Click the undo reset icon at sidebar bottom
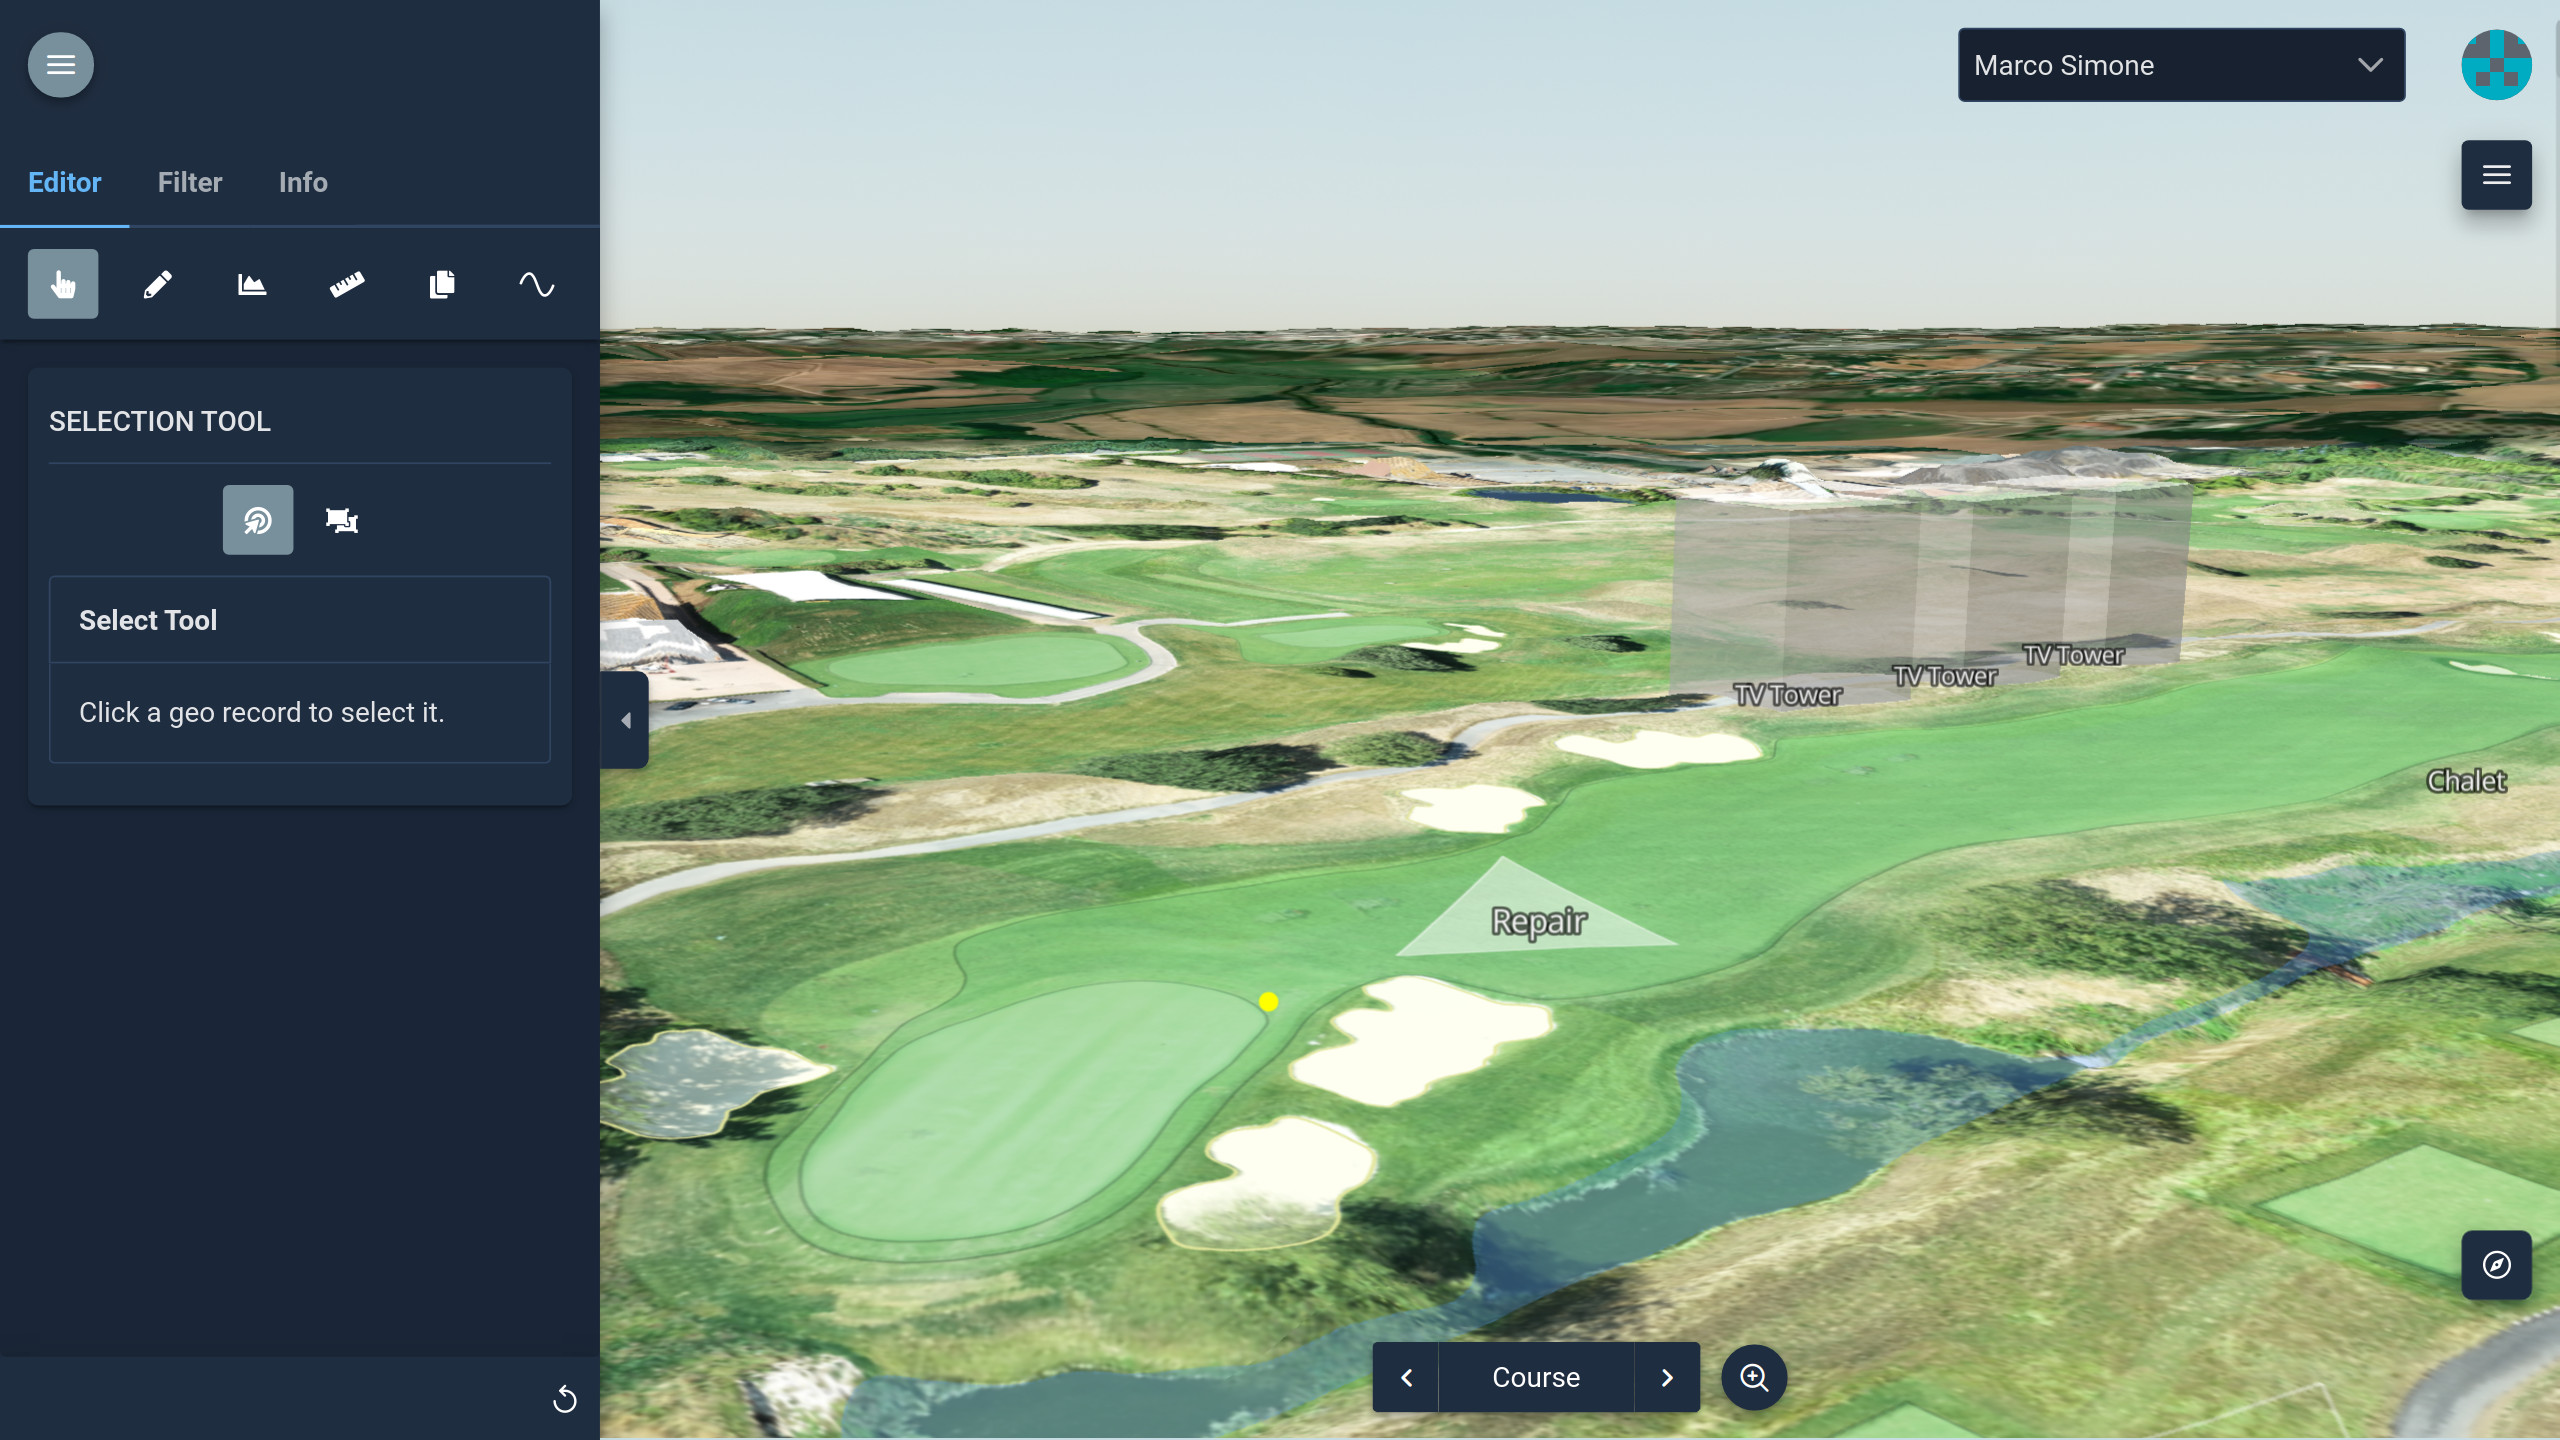The image size is (2560, 1440). (x=565, y=1399)
